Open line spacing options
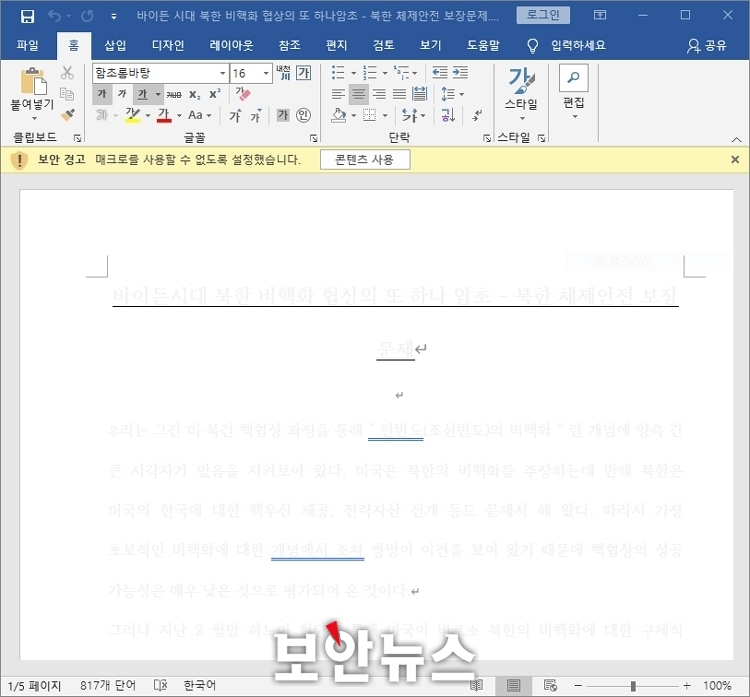 coord(452,94)
